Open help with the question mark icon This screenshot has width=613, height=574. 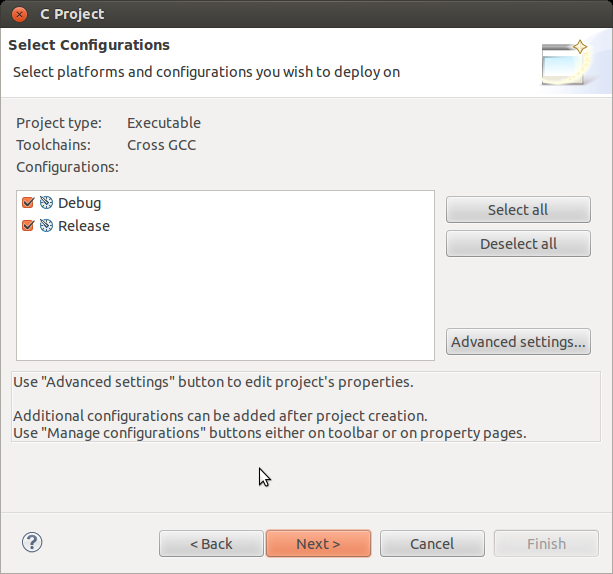click(x=32, y=542)
